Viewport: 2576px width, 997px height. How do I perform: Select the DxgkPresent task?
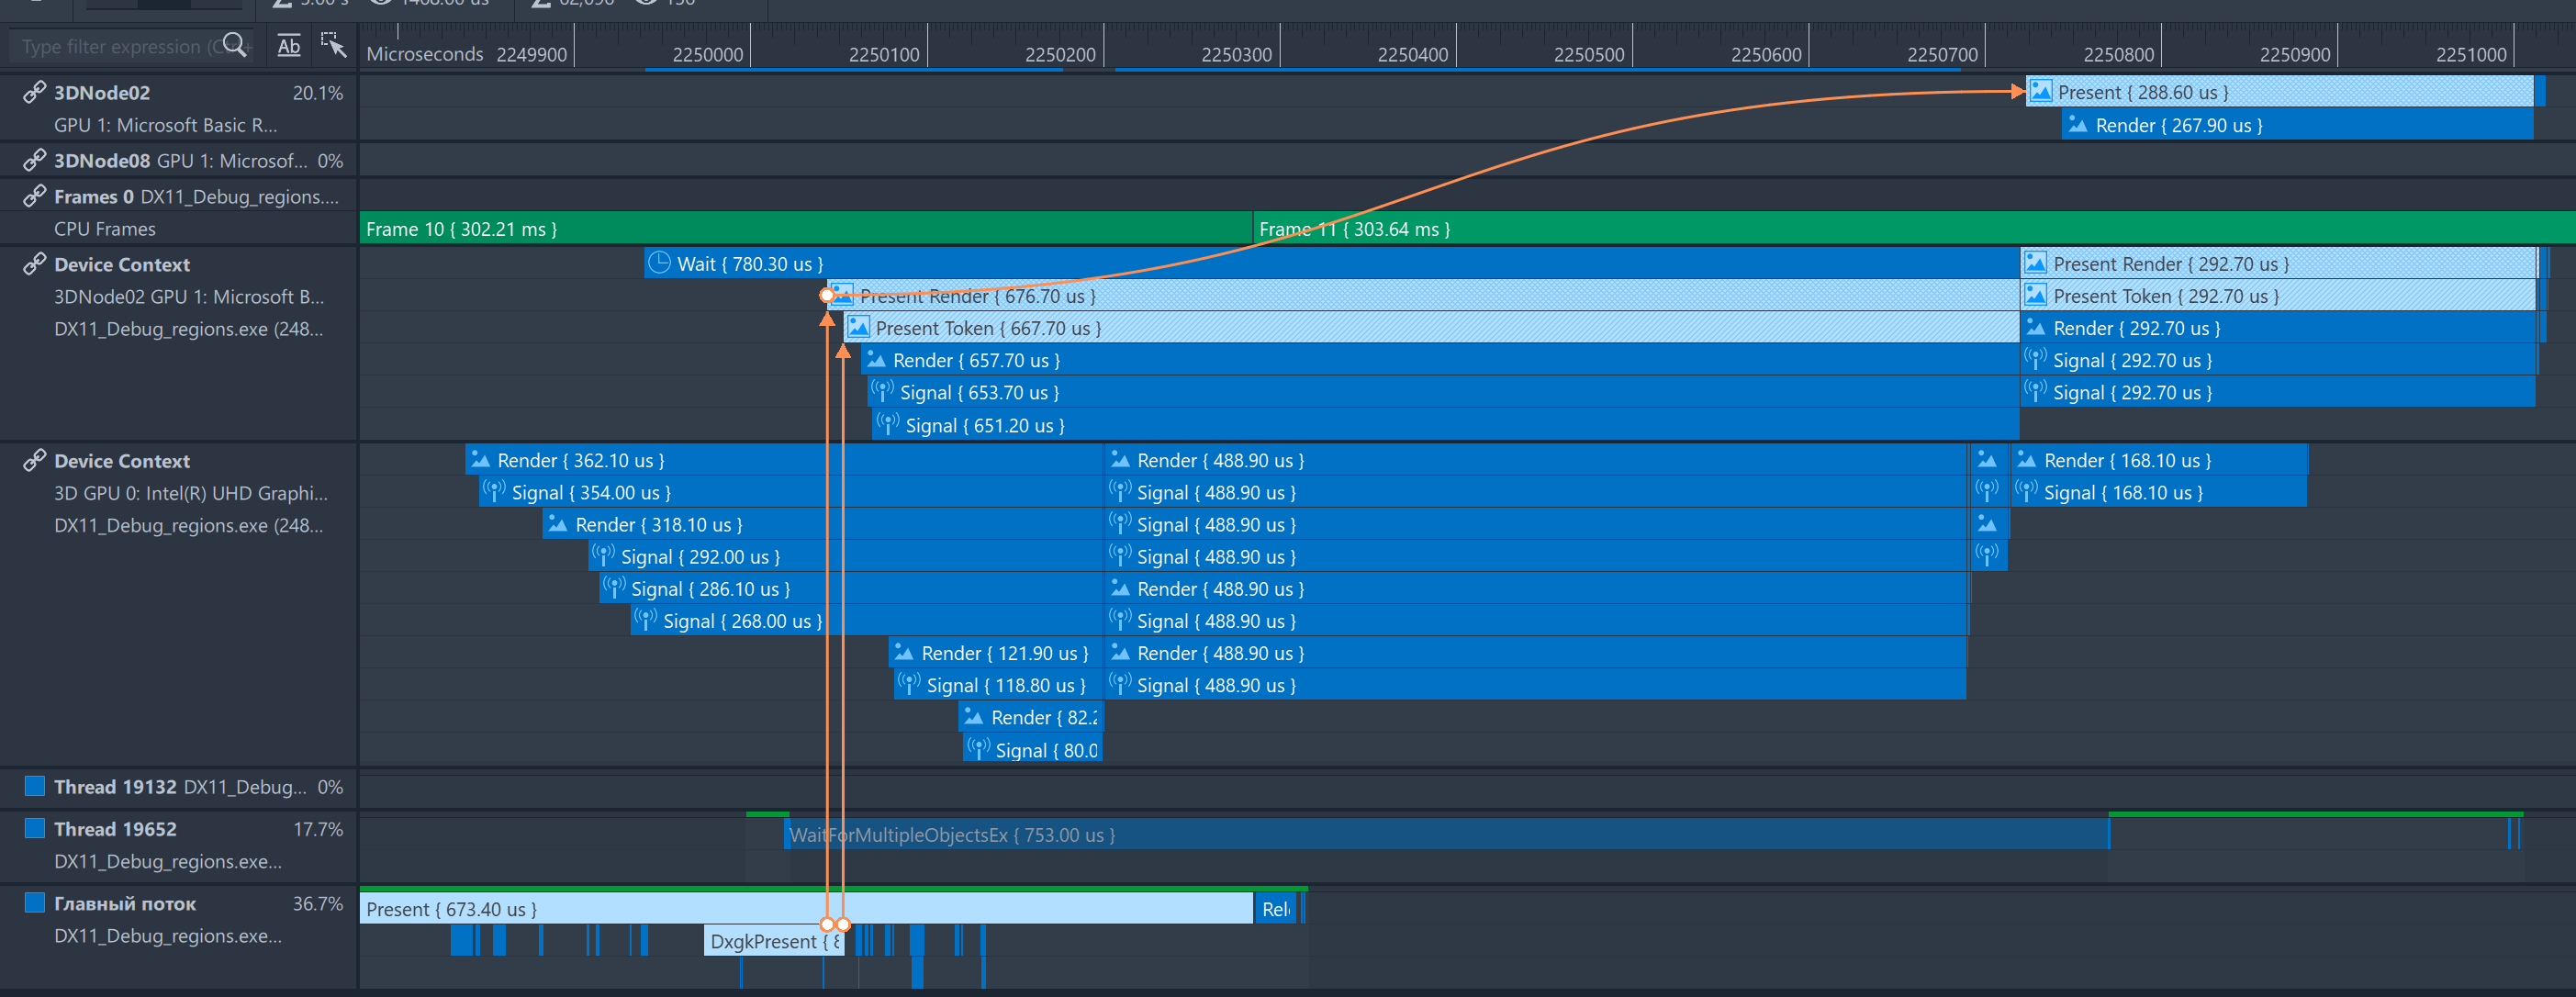click(x=774, y=941)
